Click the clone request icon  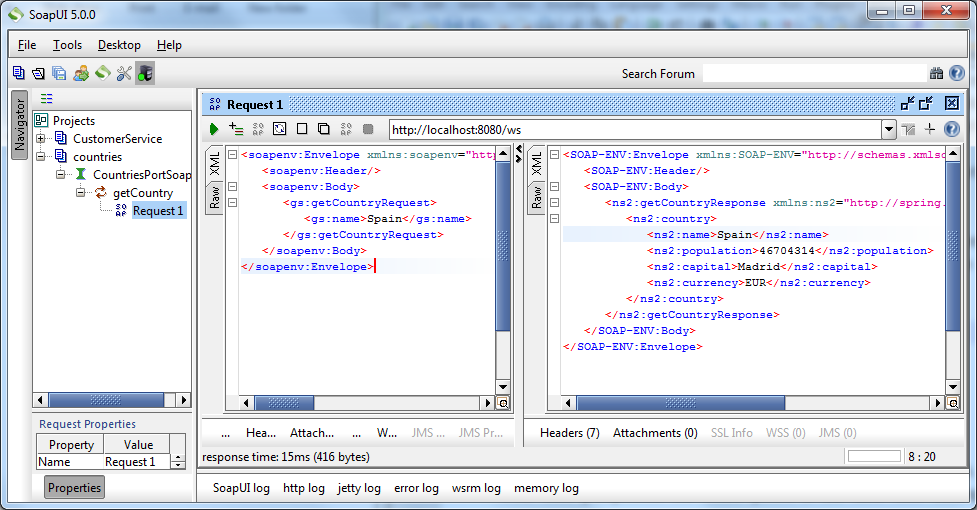click(x=324, y=129)
